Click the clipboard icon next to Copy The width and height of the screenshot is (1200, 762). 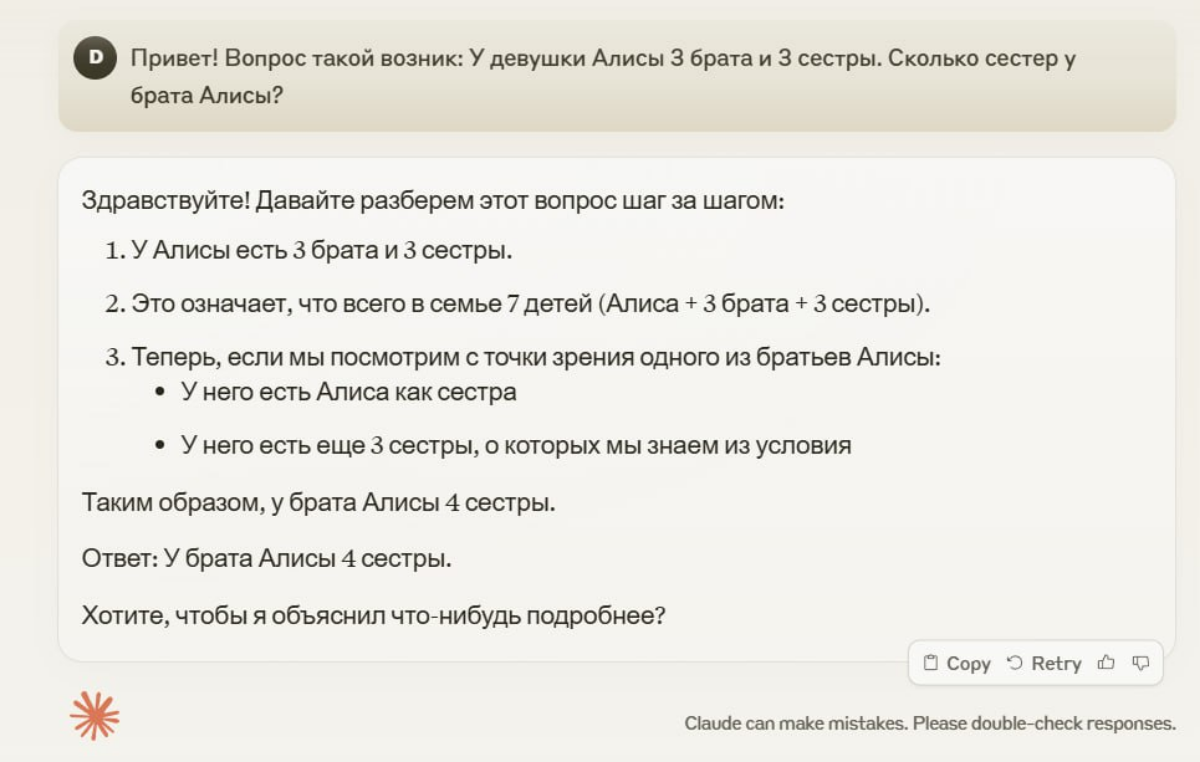931,663
